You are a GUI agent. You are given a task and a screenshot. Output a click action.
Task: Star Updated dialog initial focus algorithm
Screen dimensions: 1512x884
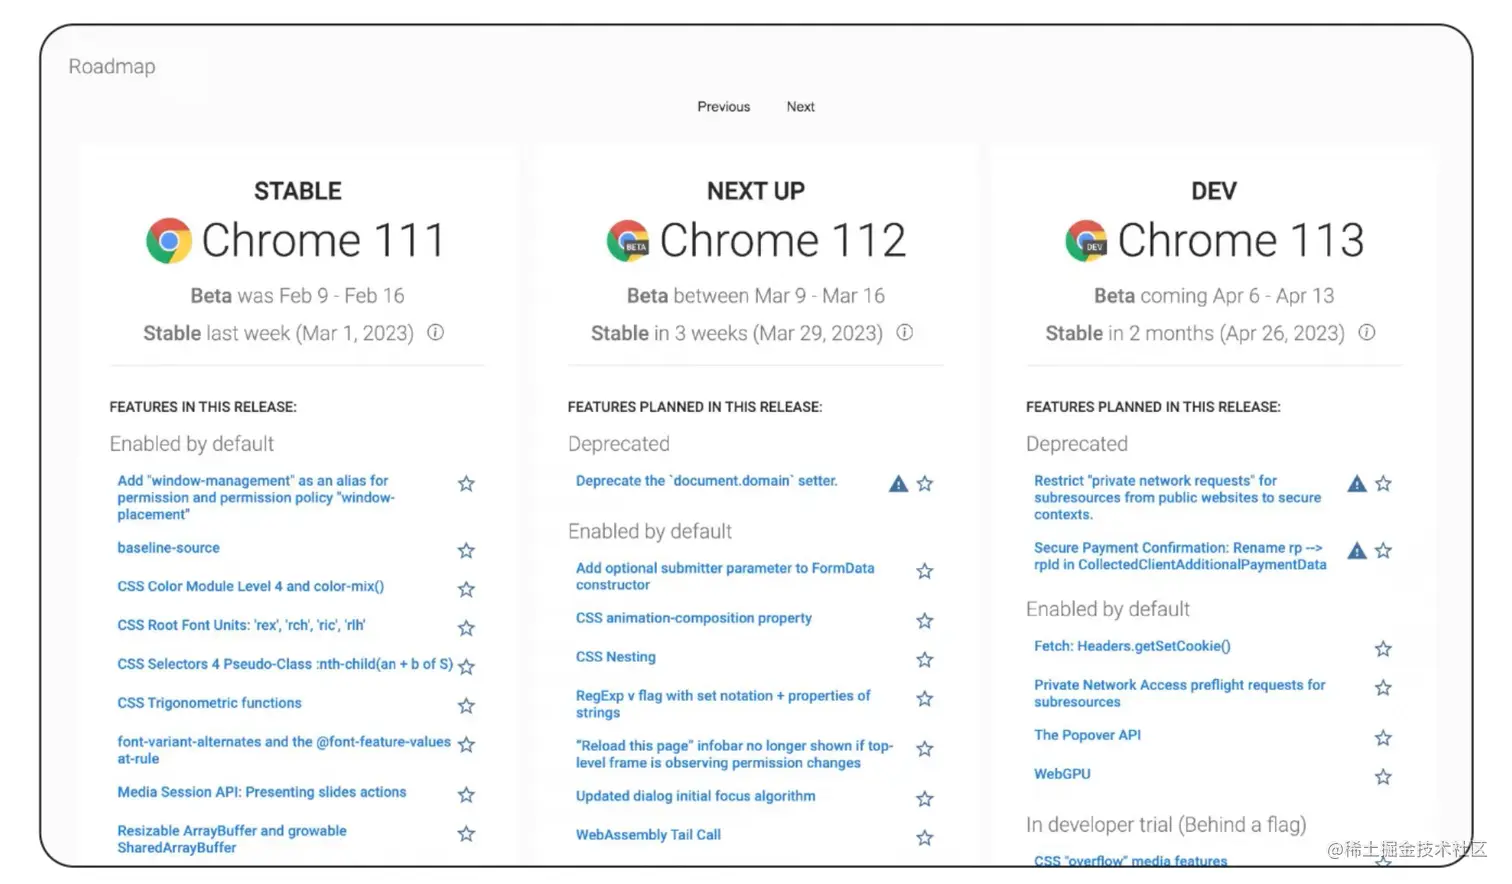click(x=925, y=799)
